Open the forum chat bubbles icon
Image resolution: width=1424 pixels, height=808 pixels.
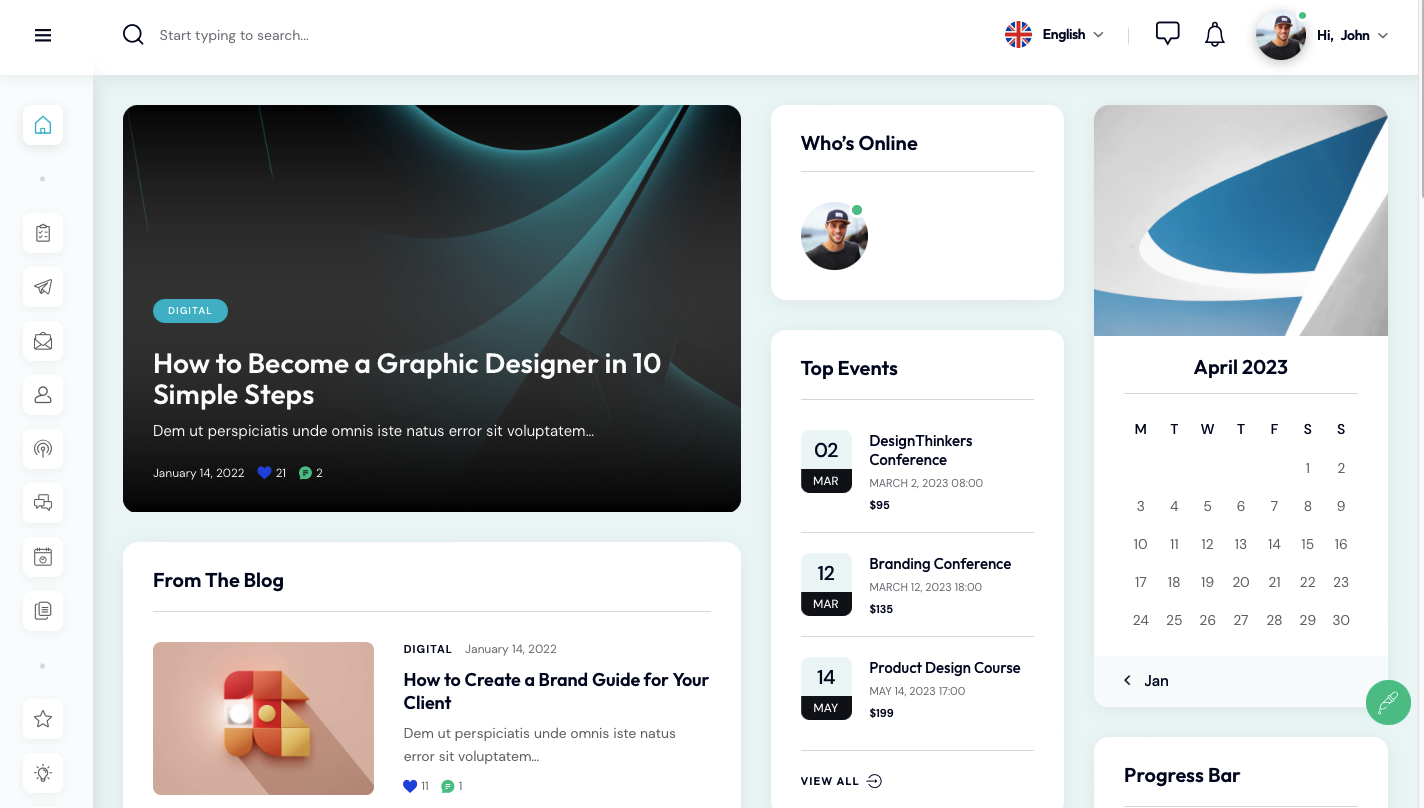[42, 503]
